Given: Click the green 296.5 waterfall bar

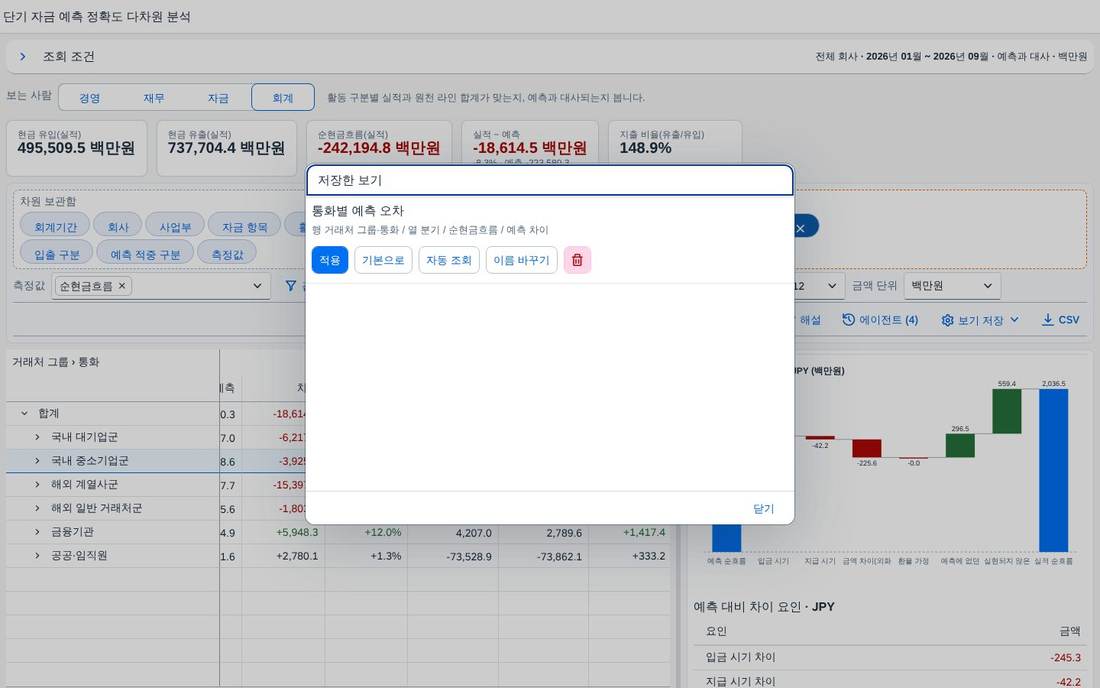Looking at the screenshot, I should pos(960,445).
